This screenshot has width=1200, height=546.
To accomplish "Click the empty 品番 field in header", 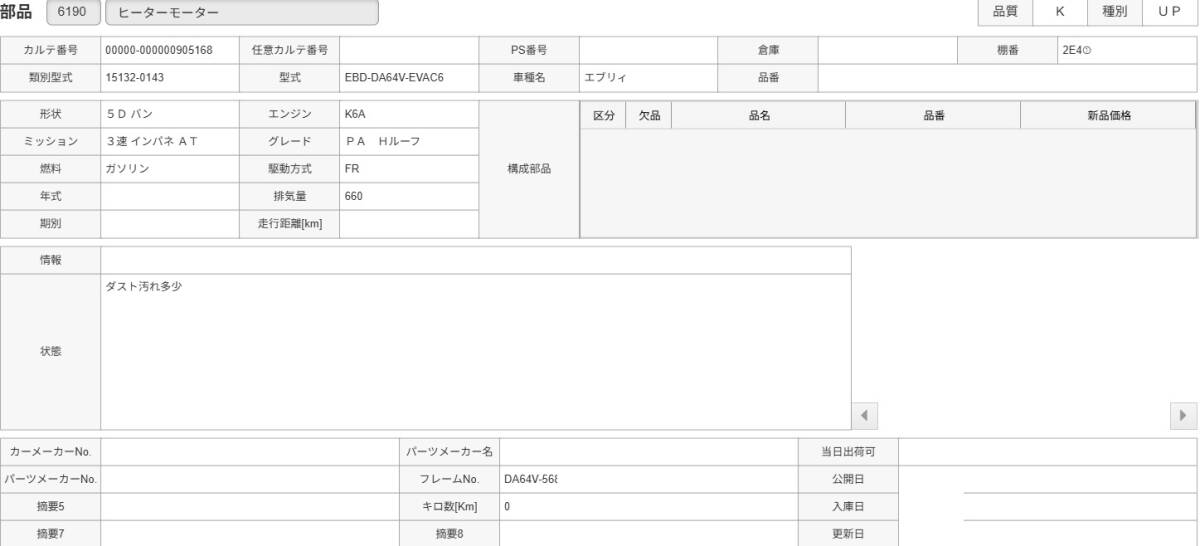I will tap(1007, 77).
